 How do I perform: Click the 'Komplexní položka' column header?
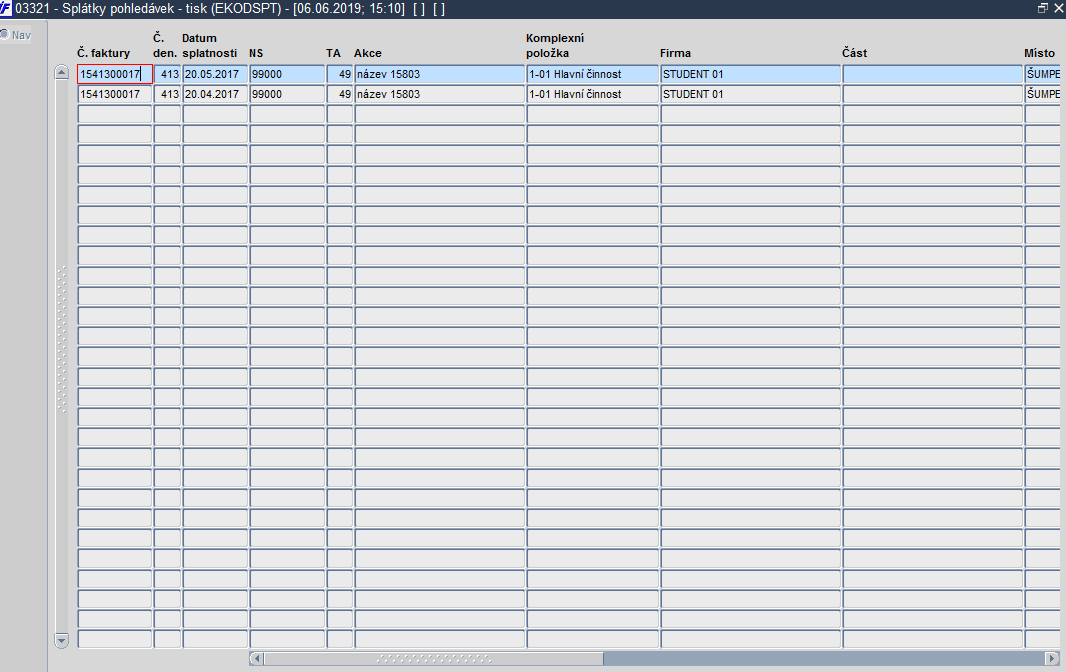tap(555, 46)
